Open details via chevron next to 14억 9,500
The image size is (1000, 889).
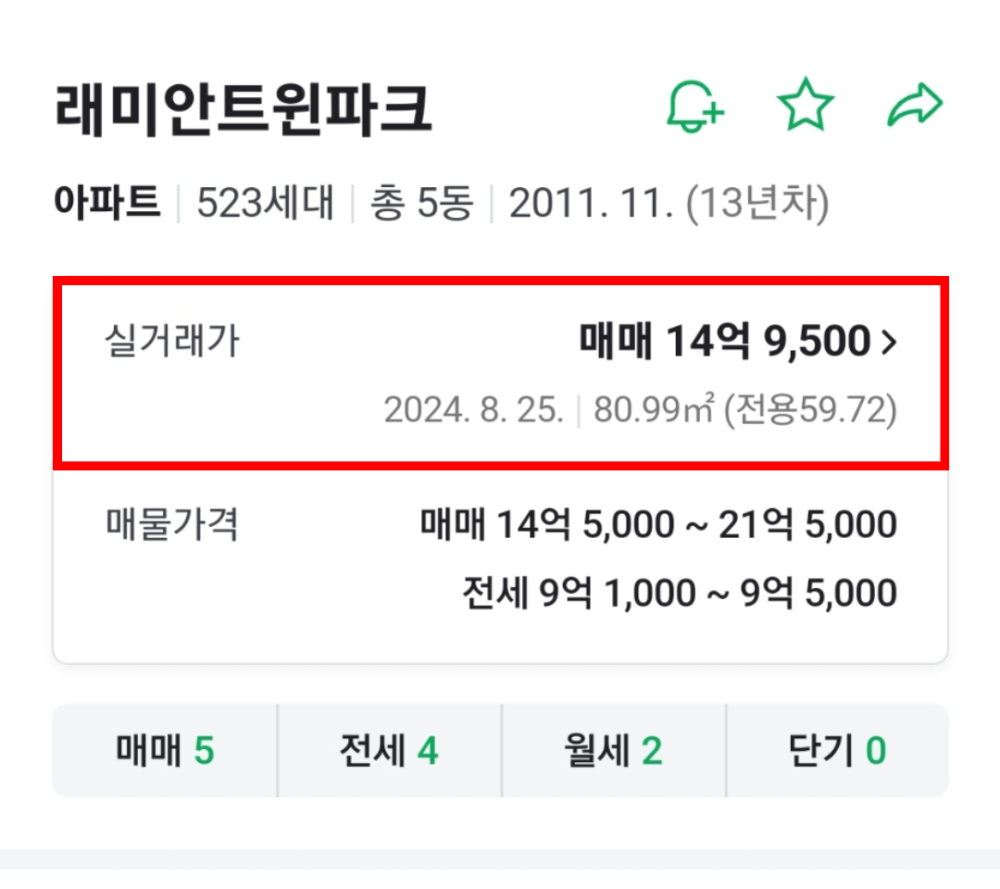pos(888,344)
